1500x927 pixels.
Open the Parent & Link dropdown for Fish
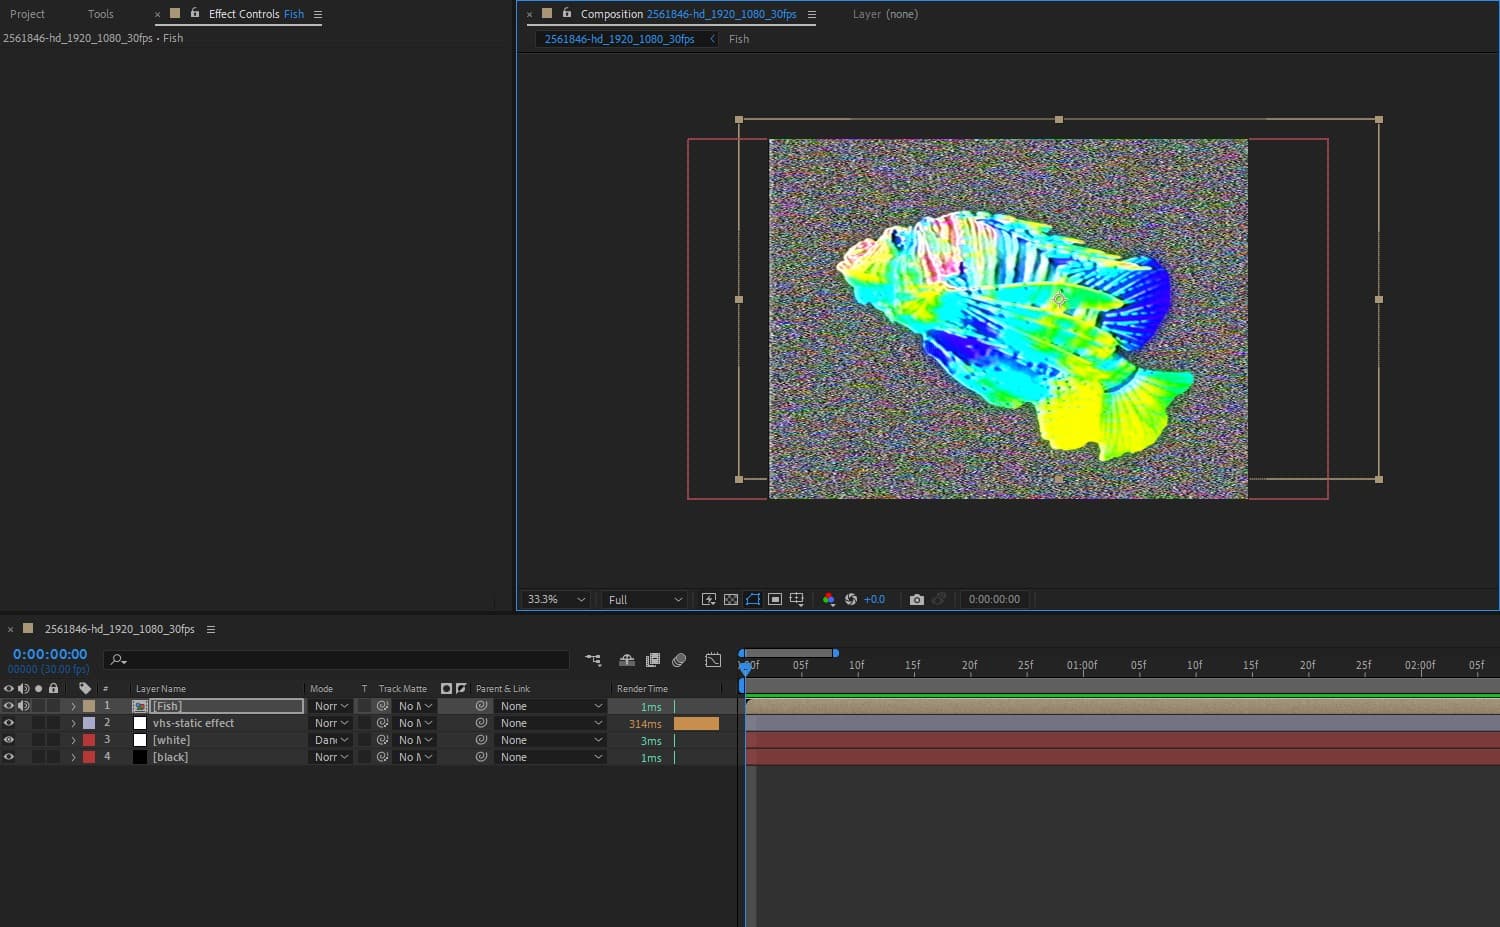[551, 706]
